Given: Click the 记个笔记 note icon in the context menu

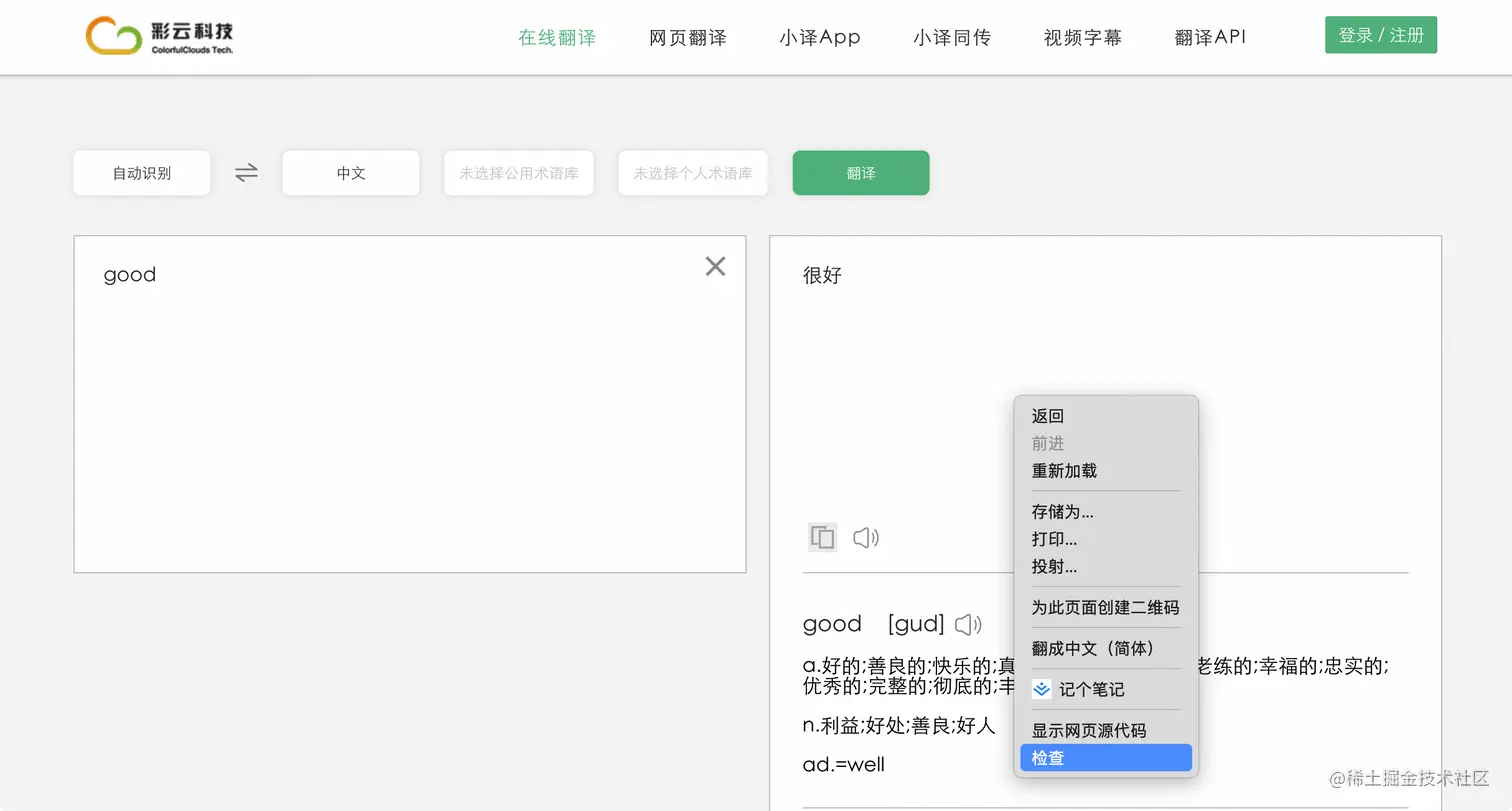Looking at the screenshot, I should pos(1042,689).
